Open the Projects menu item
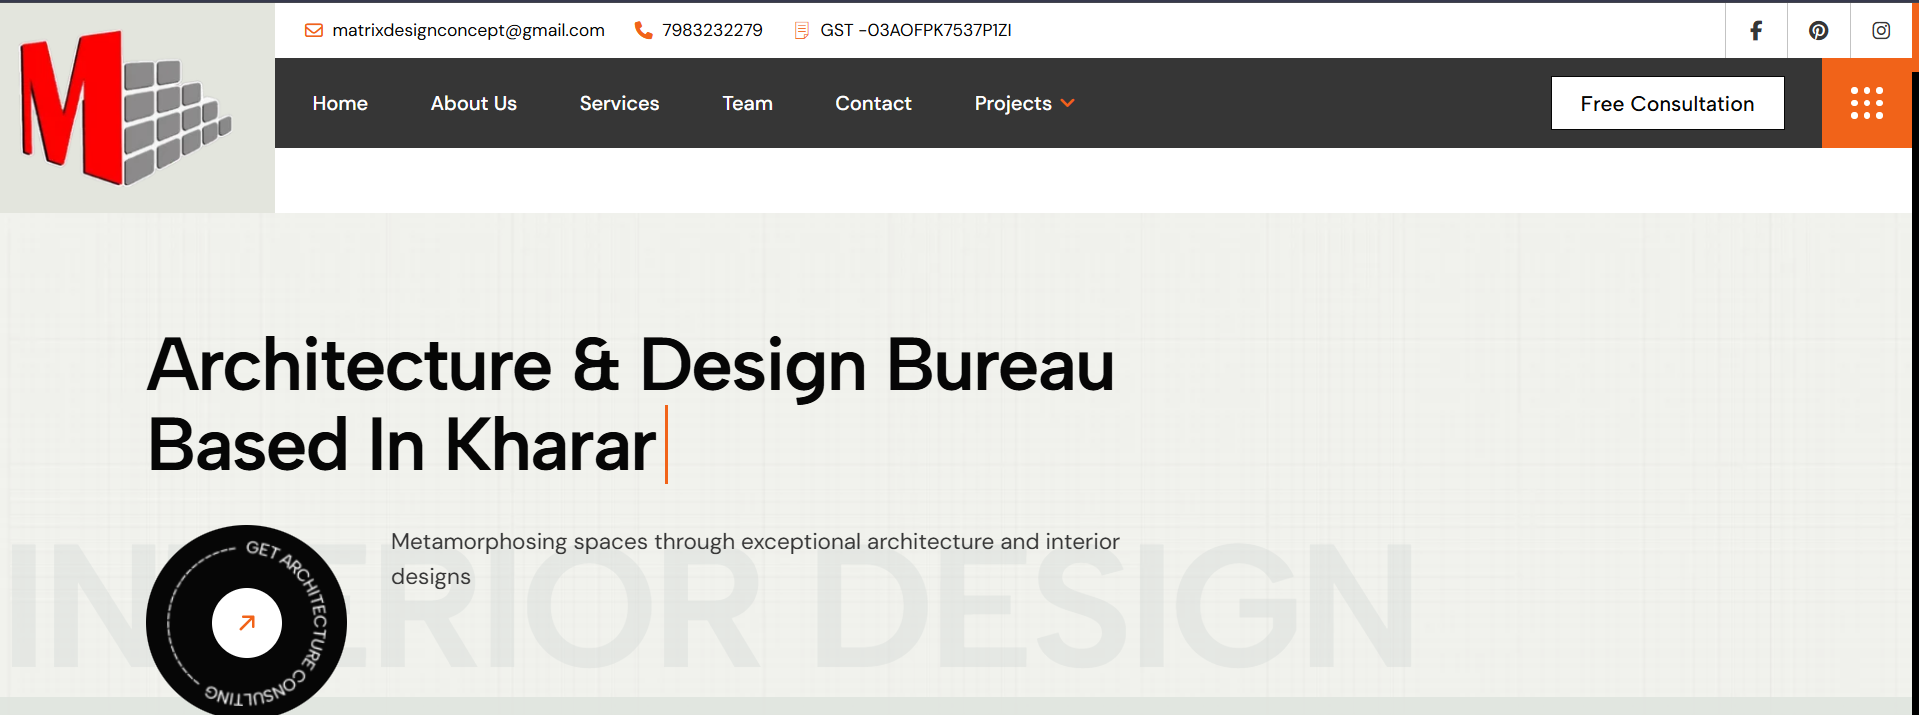This screenshot has height=715, width=1919. 1012,103
